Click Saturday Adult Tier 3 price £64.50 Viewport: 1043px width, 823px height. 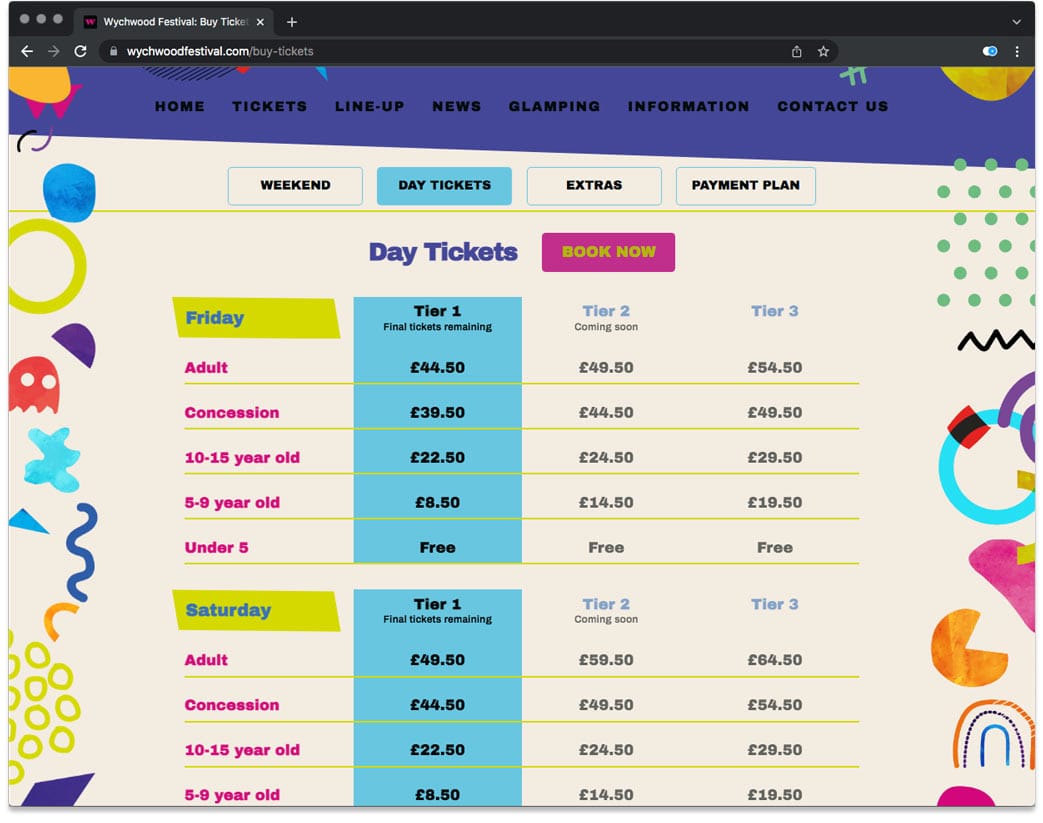tap(774, 660)
